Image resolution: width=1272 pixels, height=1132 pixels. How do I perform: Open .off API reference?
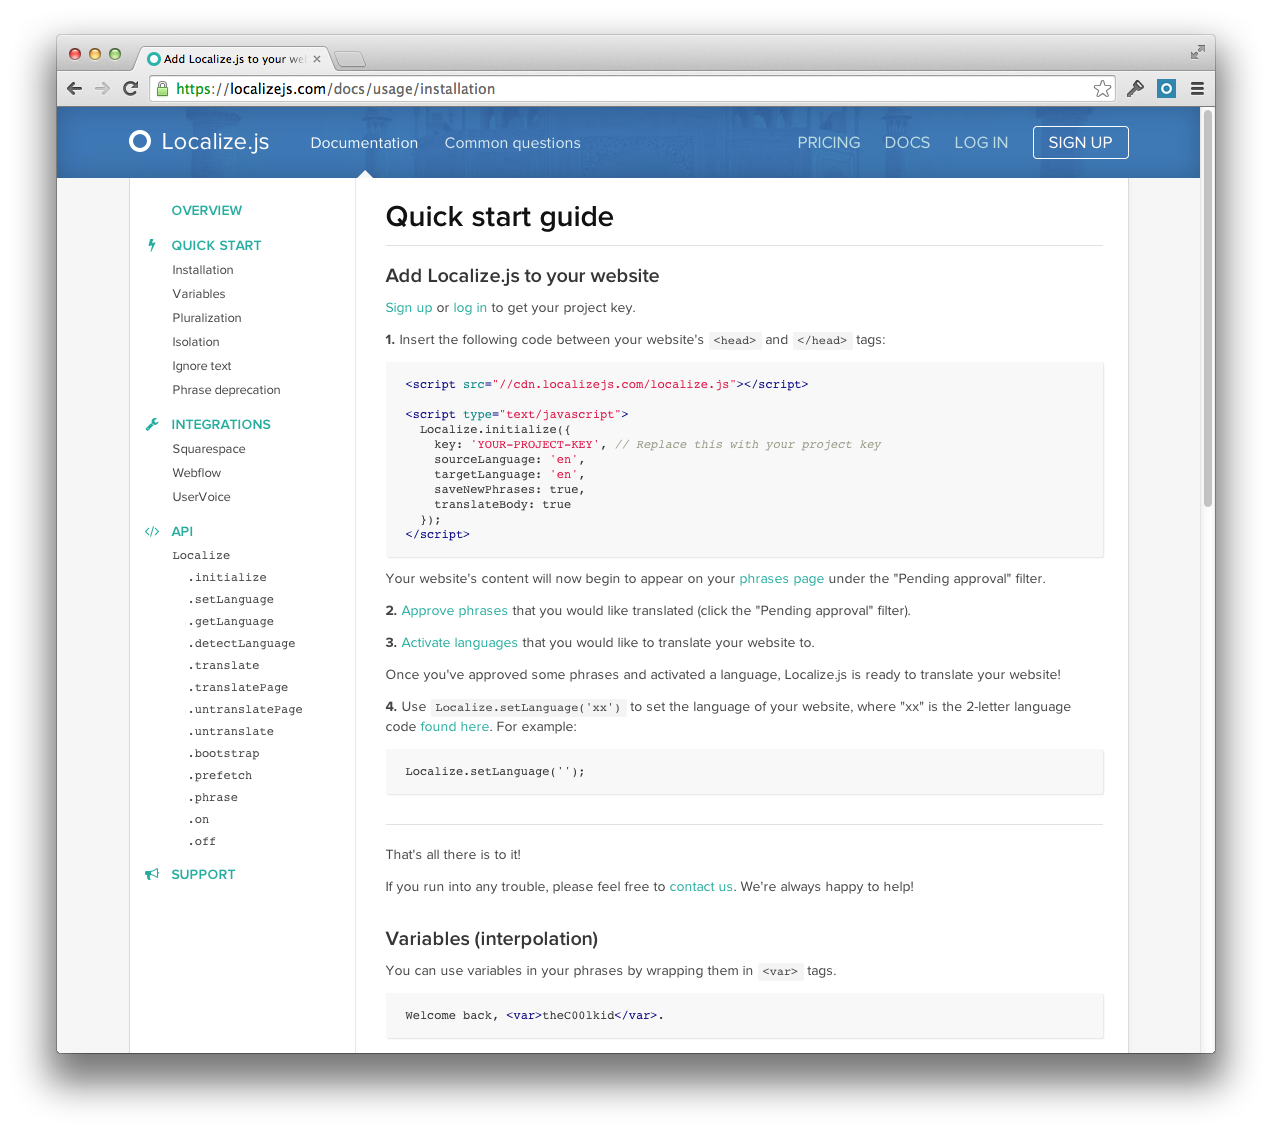pos(202,841)
